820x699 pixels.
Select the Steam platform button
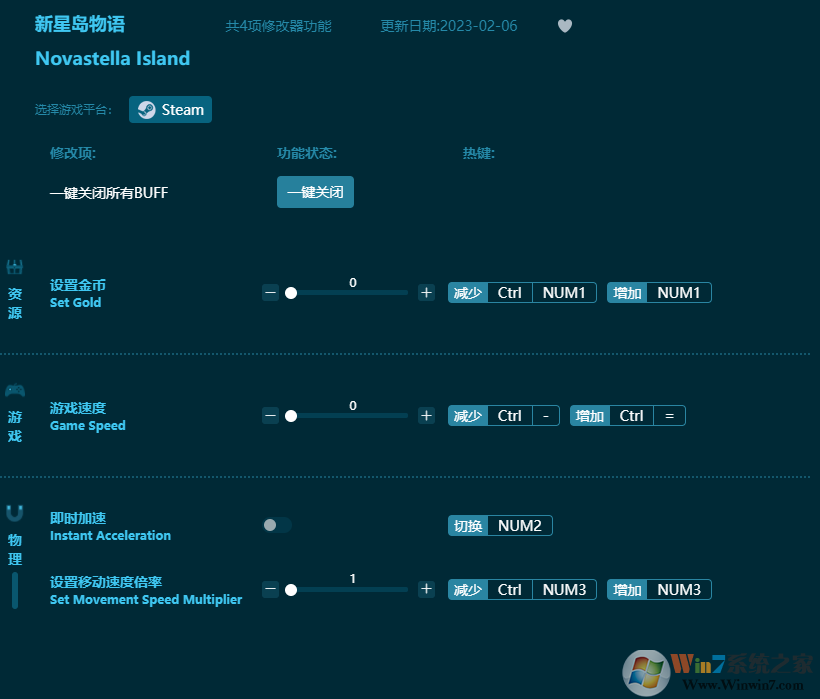click(170, 110)
